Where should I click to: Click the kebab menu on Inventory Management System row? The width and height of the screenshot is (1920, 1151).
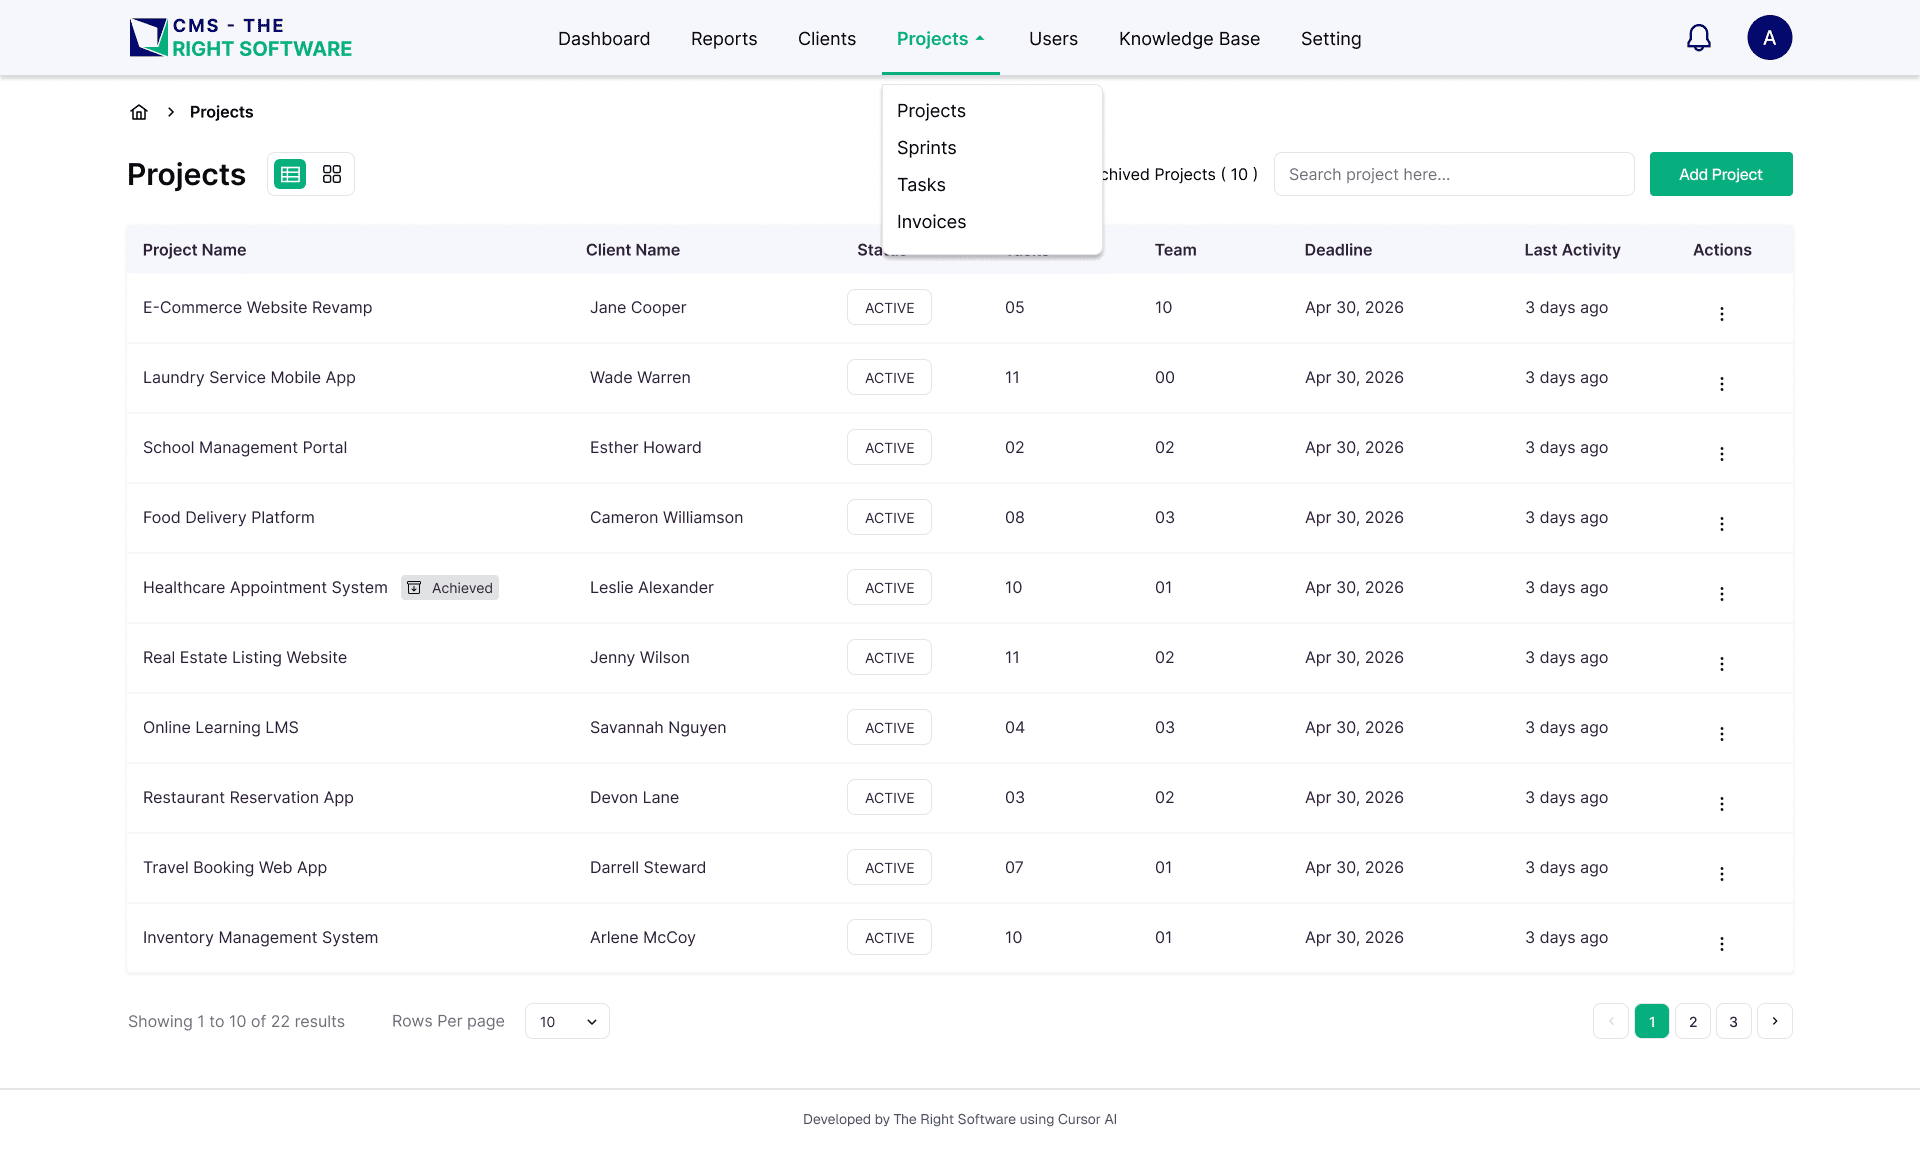[1722, 943]
